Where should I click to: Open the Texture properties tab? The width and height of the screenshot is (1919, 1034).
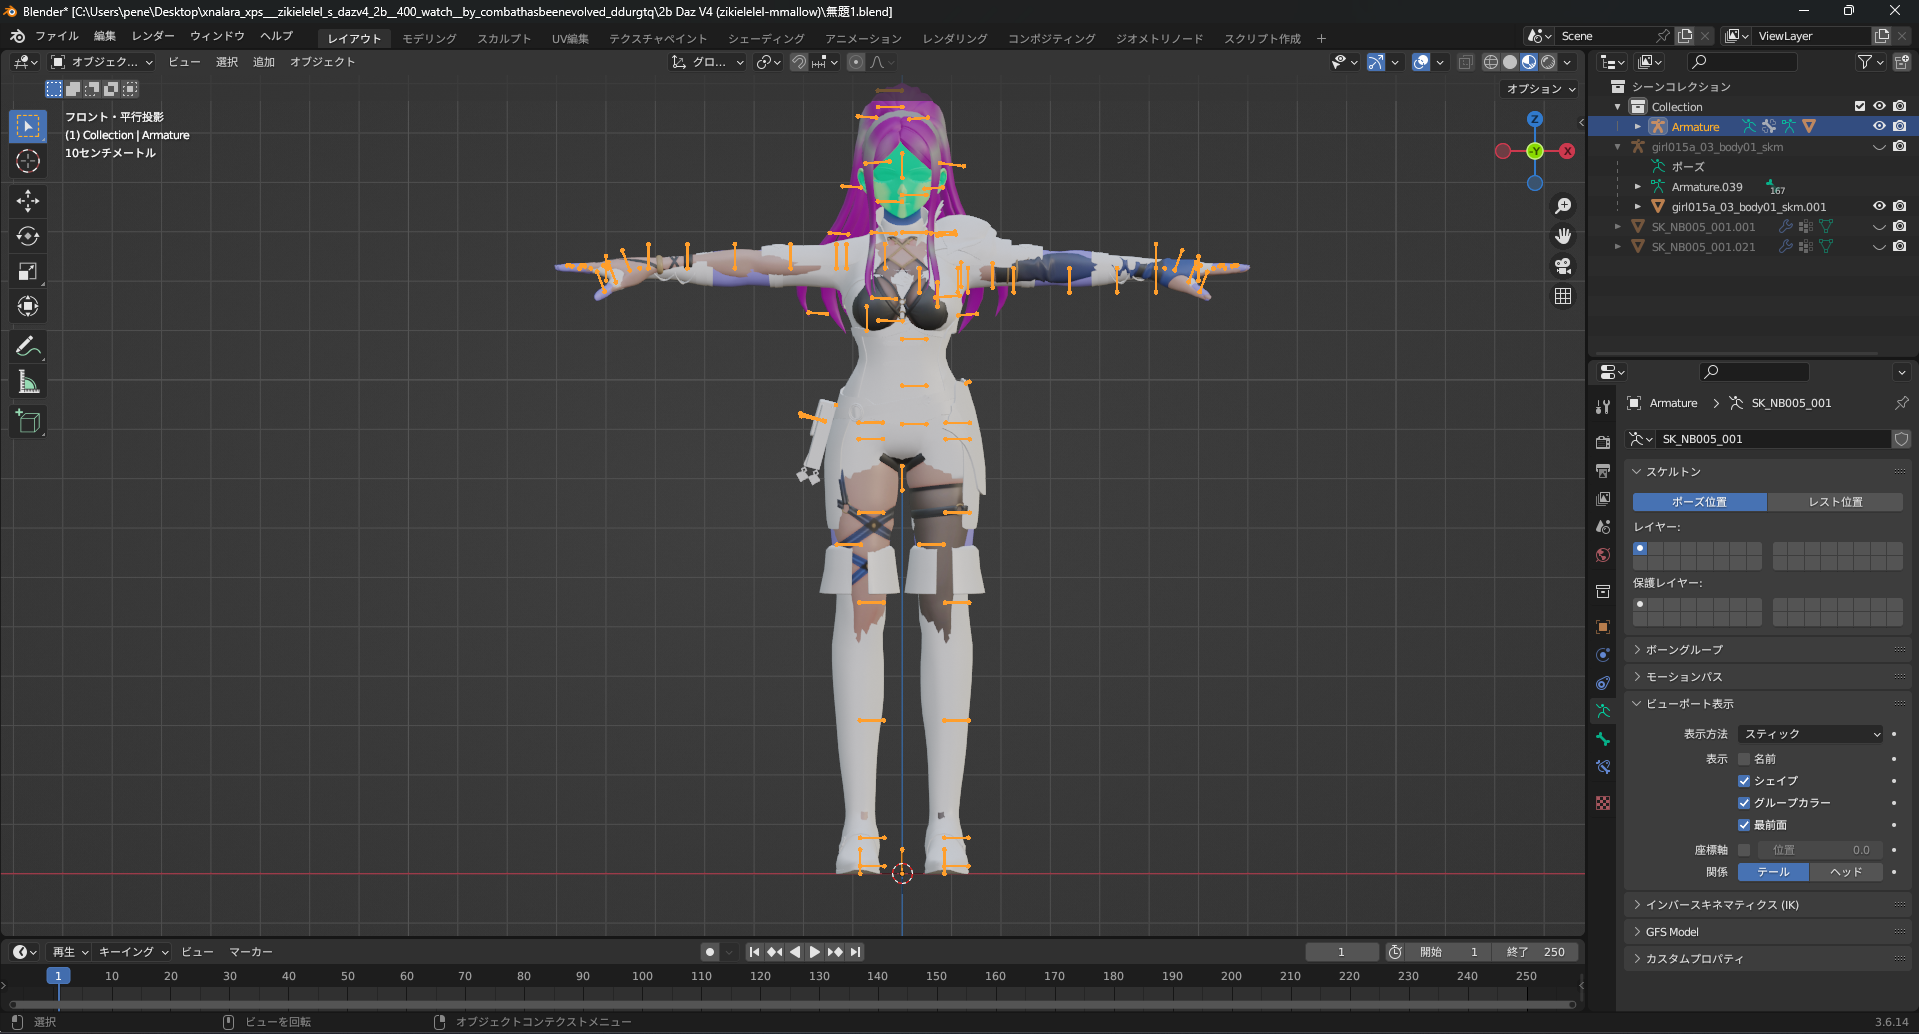1603,803
